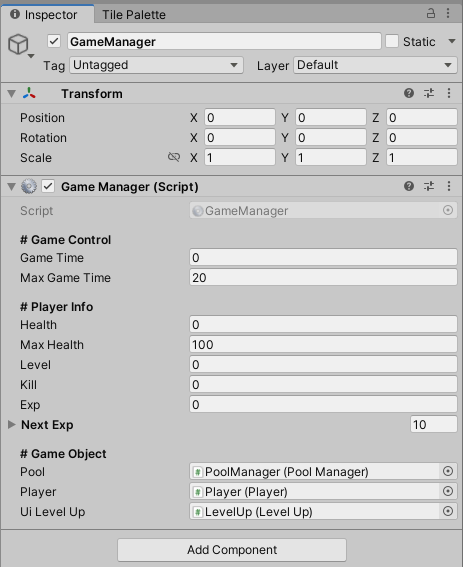Edit the Max Game Time value field
463x567 pixels.
(323, 278)
